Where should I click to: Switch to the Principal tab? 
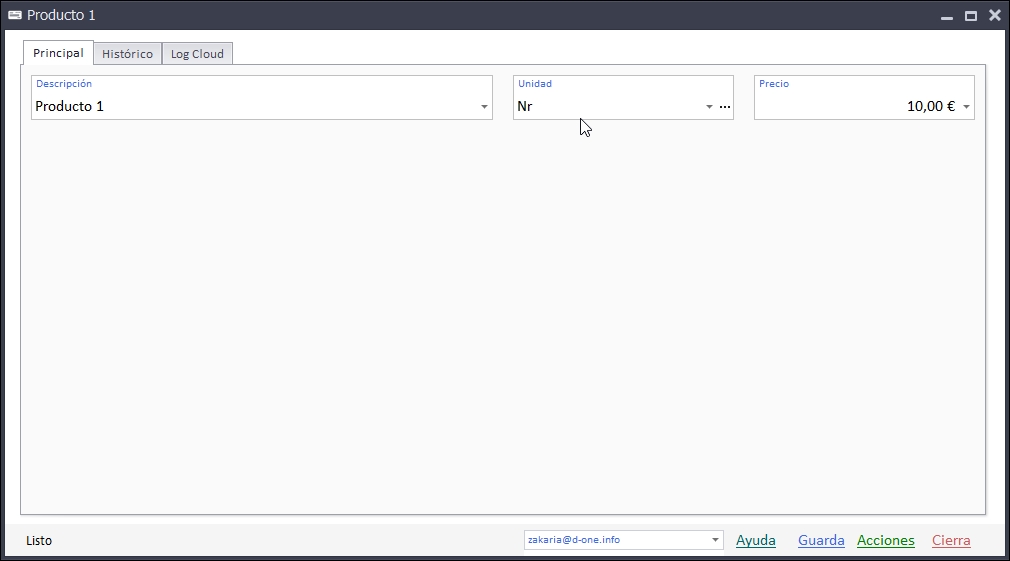58,53
